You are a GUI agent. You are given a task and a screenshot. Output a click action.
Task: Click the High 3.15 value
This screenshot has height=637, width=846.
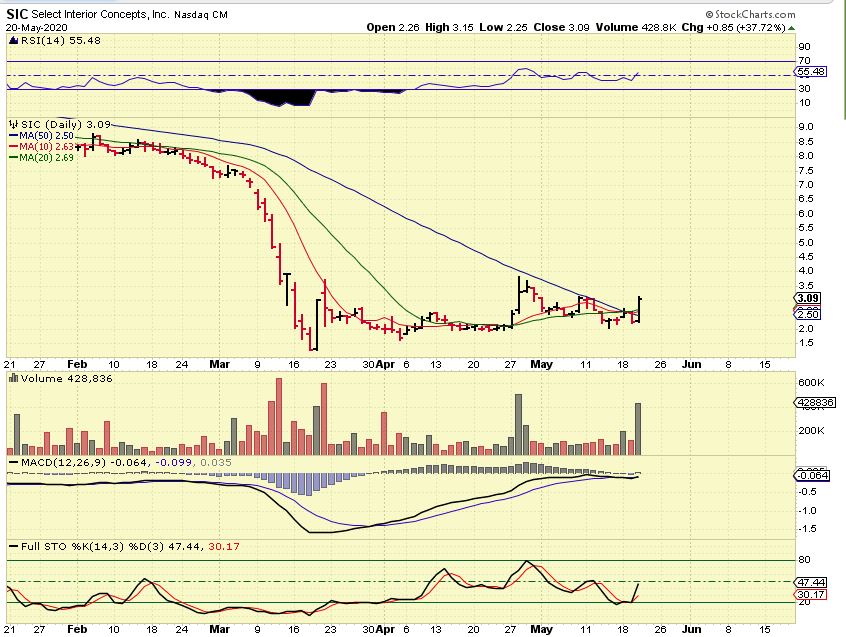447,28
